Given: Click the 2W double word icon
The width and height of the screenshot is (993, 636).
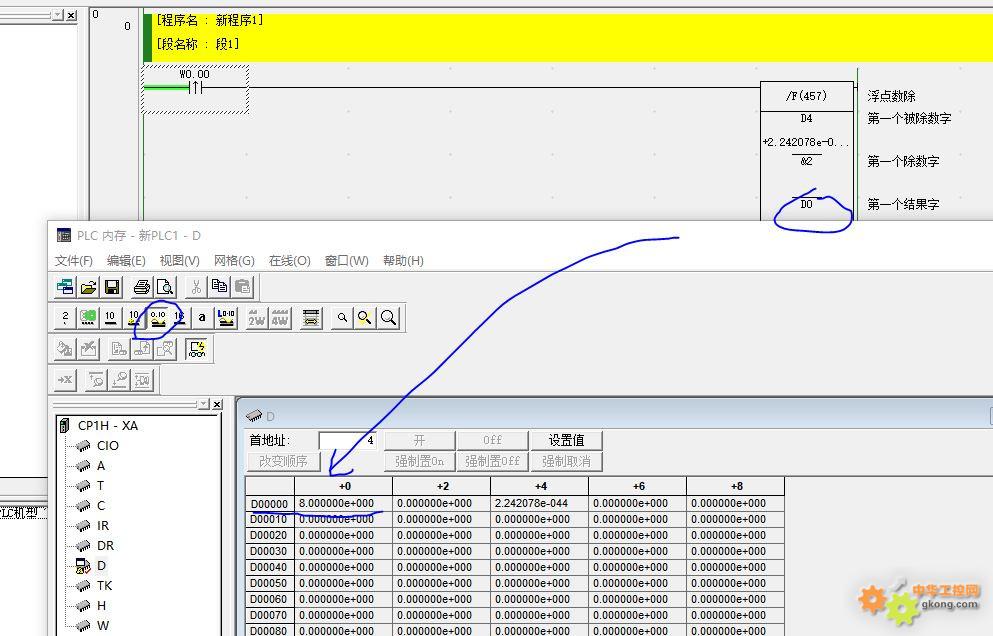Looking at the screenshot, I should point(256,318).
